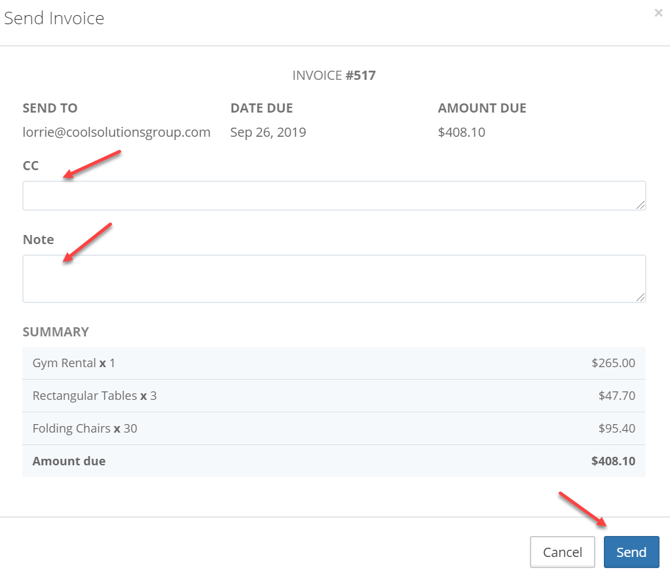670x572 pixels.
Task: Click the Send Invoice dialog title
Action: click(x=54, y=18)
